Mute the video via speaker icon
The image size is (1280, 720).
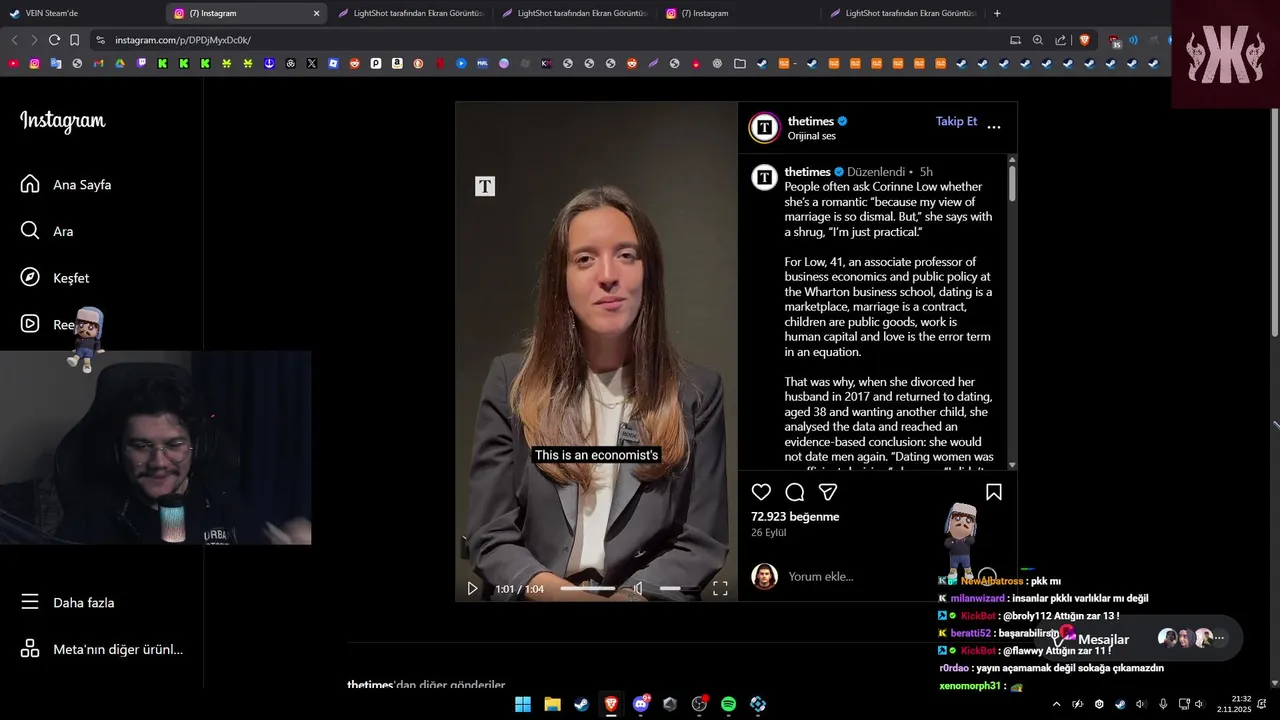pos(638,589)
